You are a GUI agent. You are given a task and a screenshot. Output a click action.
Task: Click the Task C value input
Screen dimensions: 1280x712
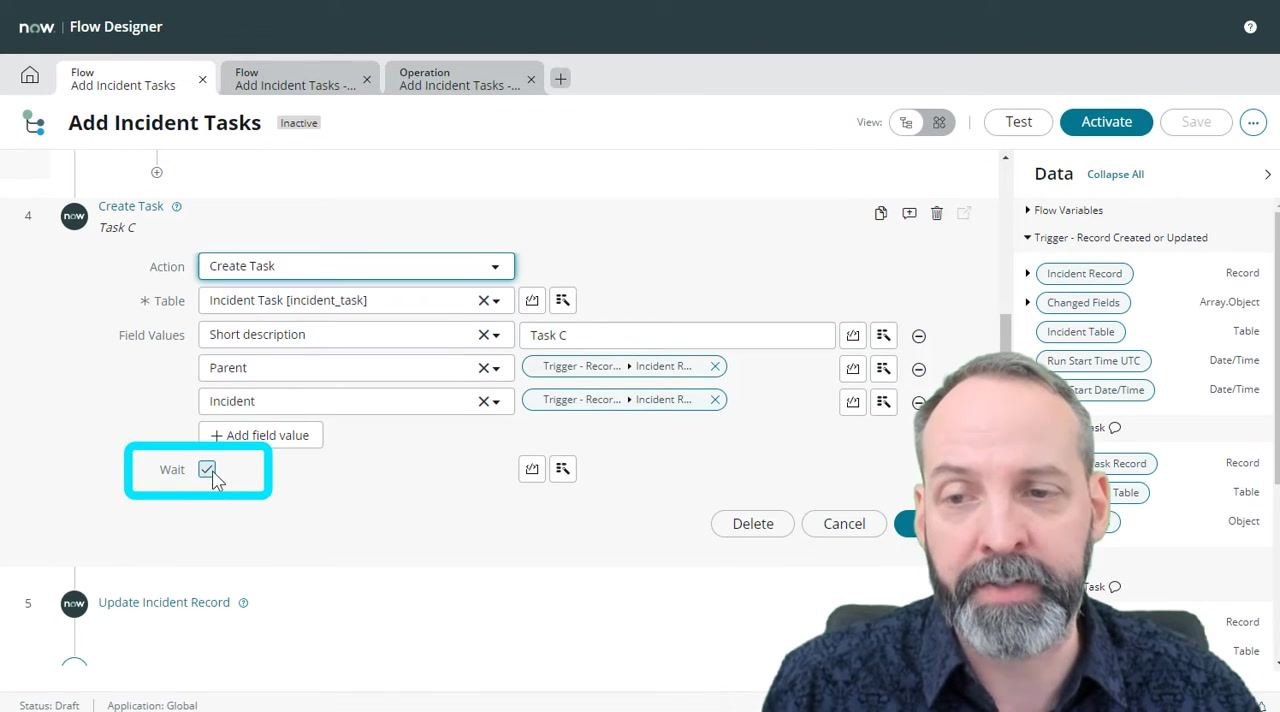click(677, 335)
